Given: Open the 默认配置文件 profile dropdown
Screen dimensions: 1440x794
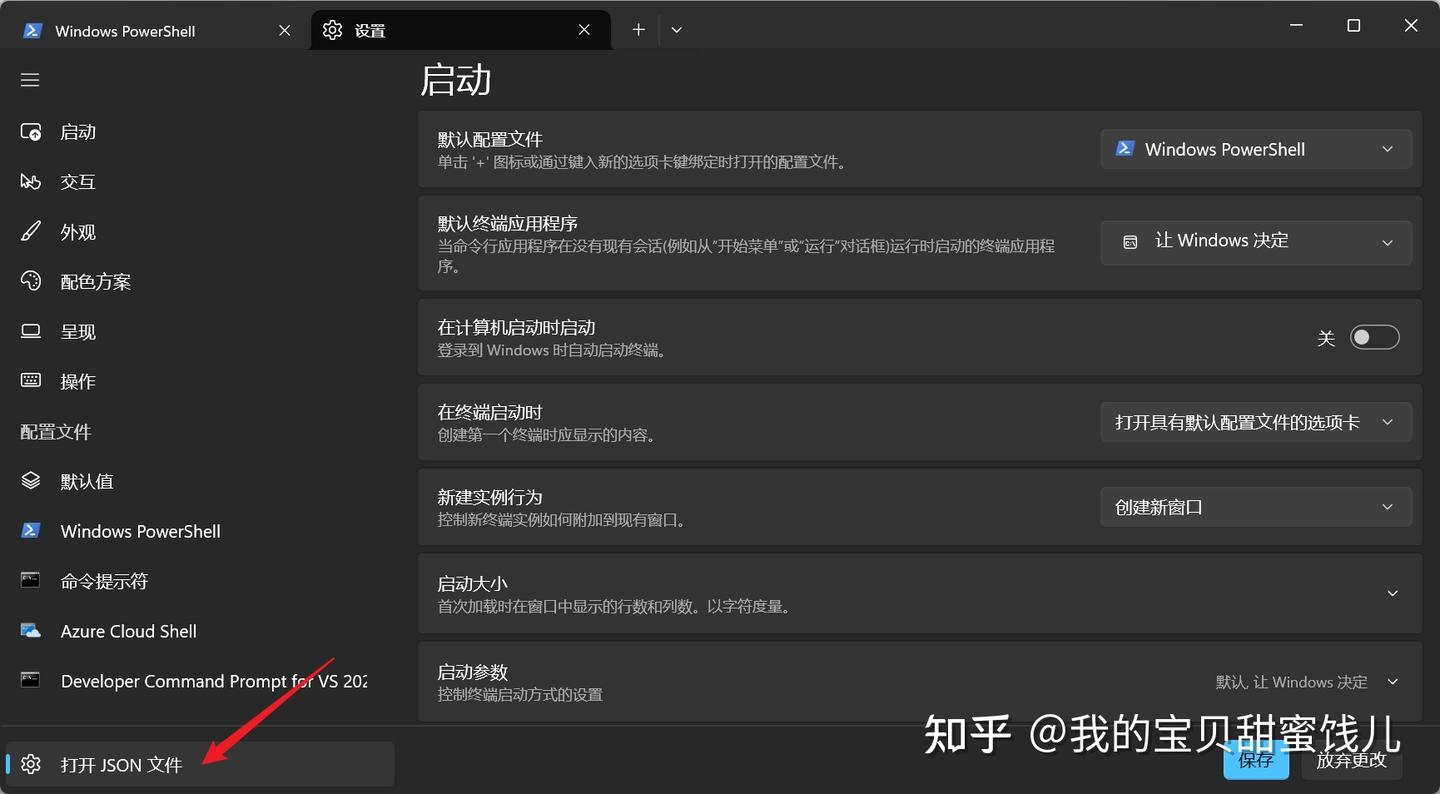Looking at the screenshot, I should coord(1255,148).
